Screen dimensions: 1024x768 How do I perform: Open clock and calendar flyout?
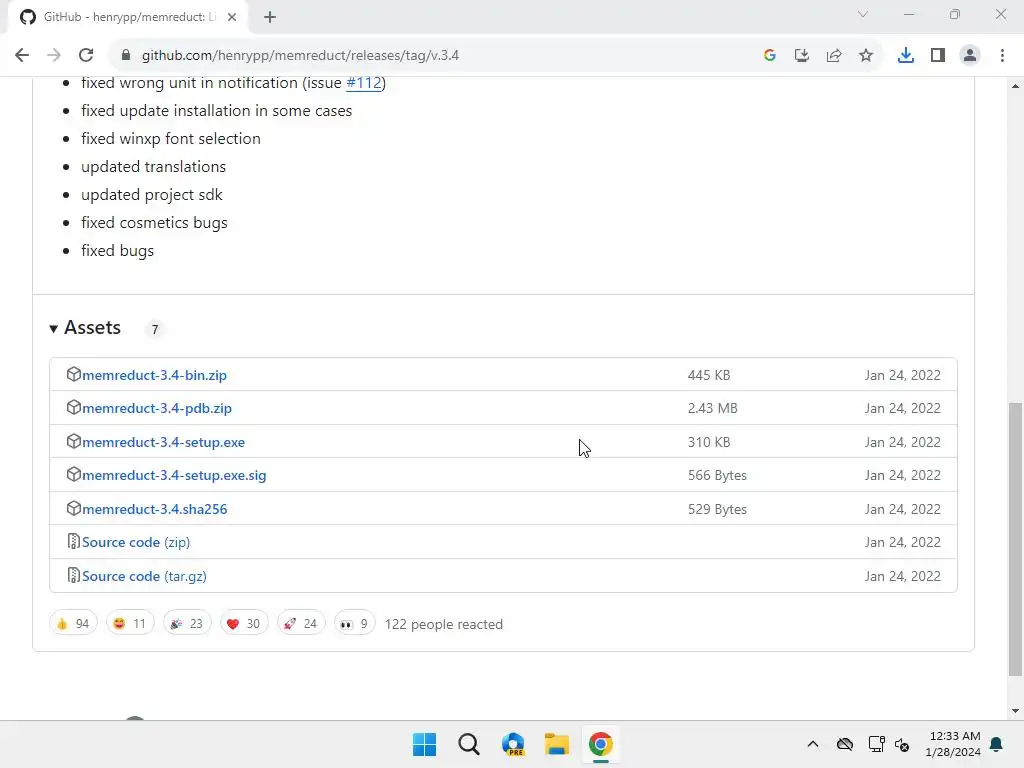point(953,744)
